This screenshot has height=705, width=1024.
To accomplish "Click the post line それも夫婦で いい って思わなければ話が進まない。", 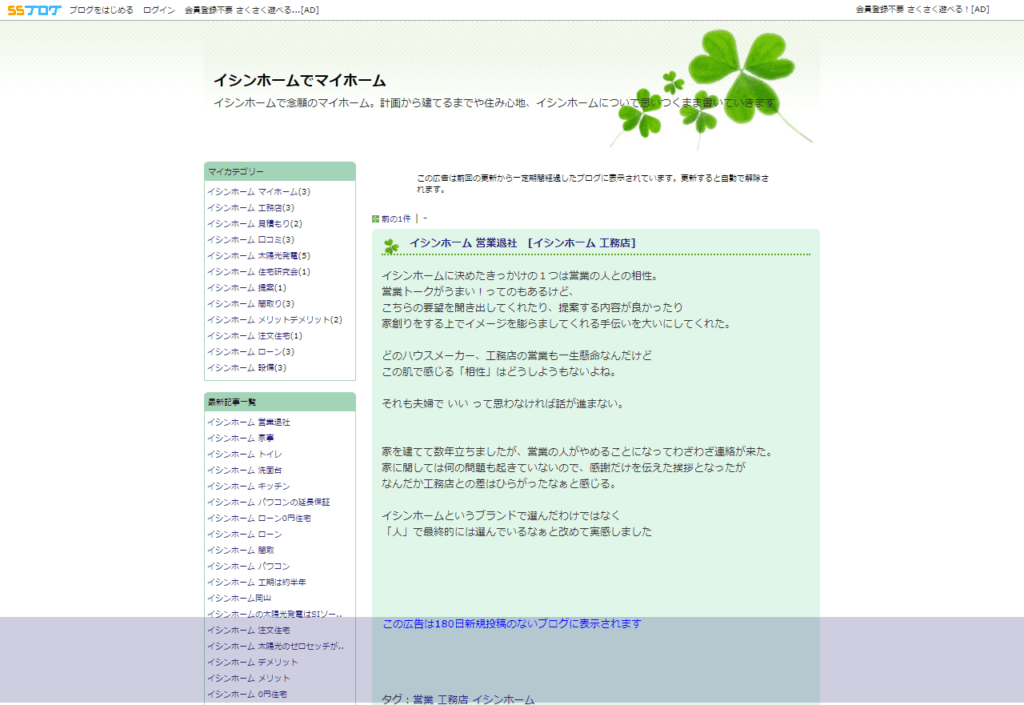I will 504,403.
